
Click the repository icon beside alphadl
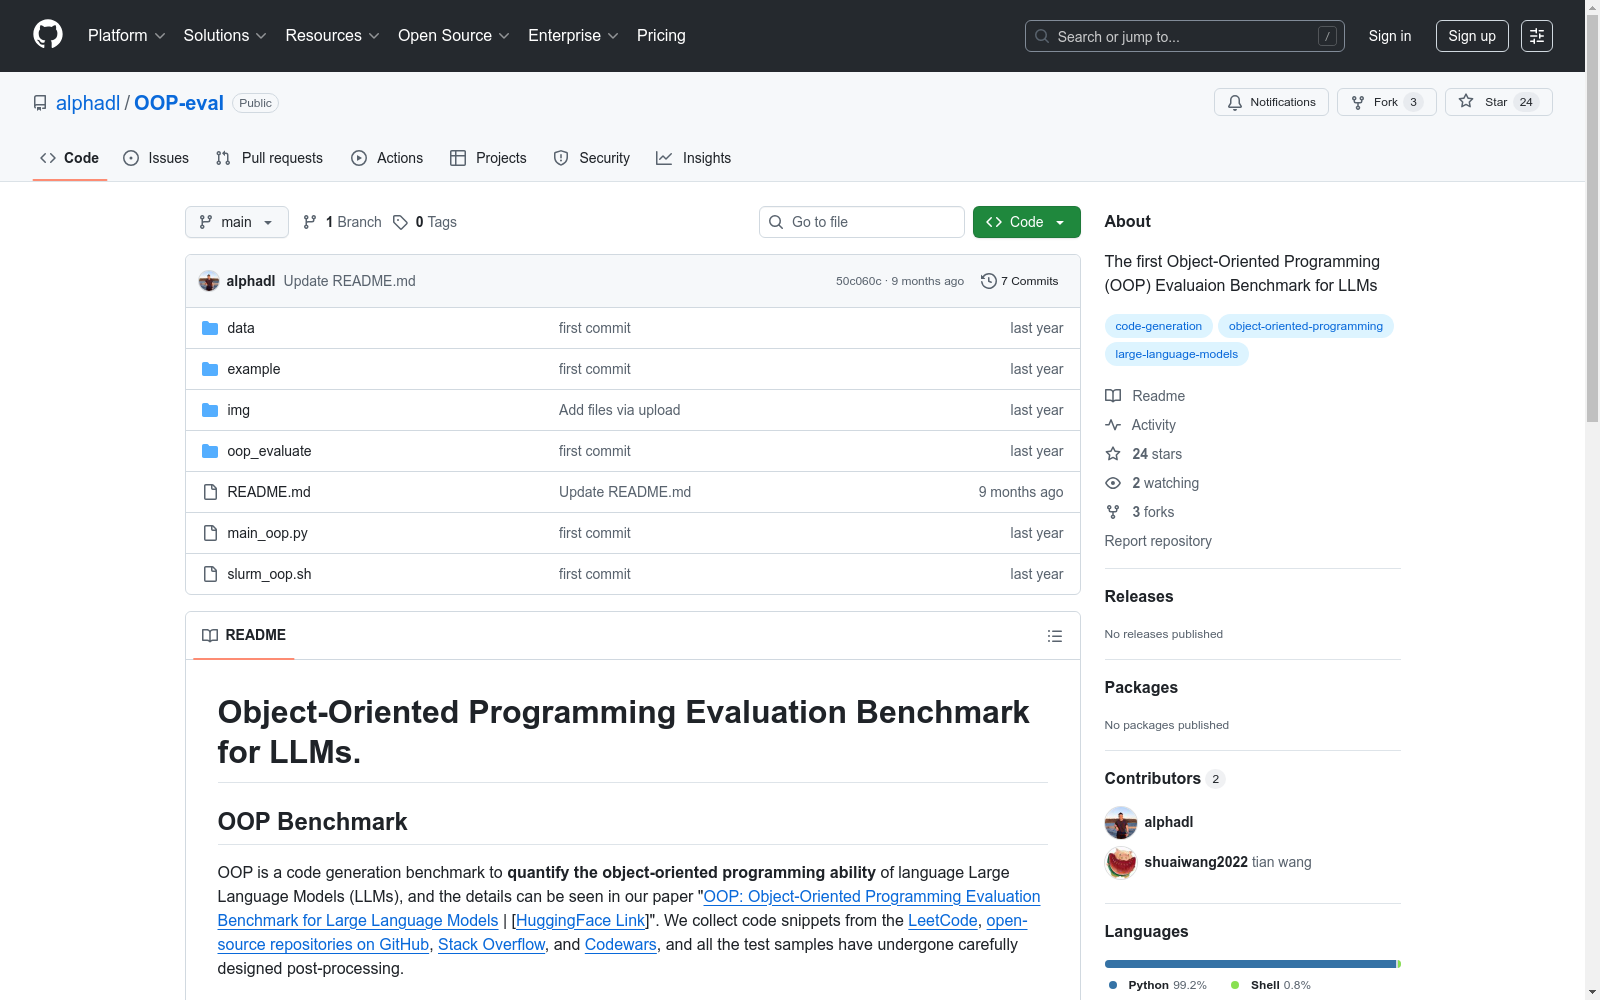40,103
